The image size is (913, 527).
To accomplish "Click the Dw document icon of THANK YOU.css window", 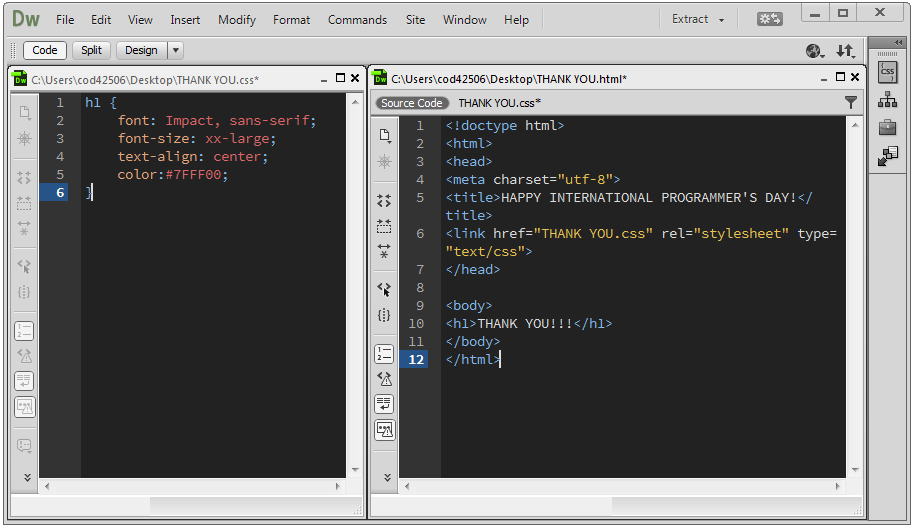I will (20, 79).
